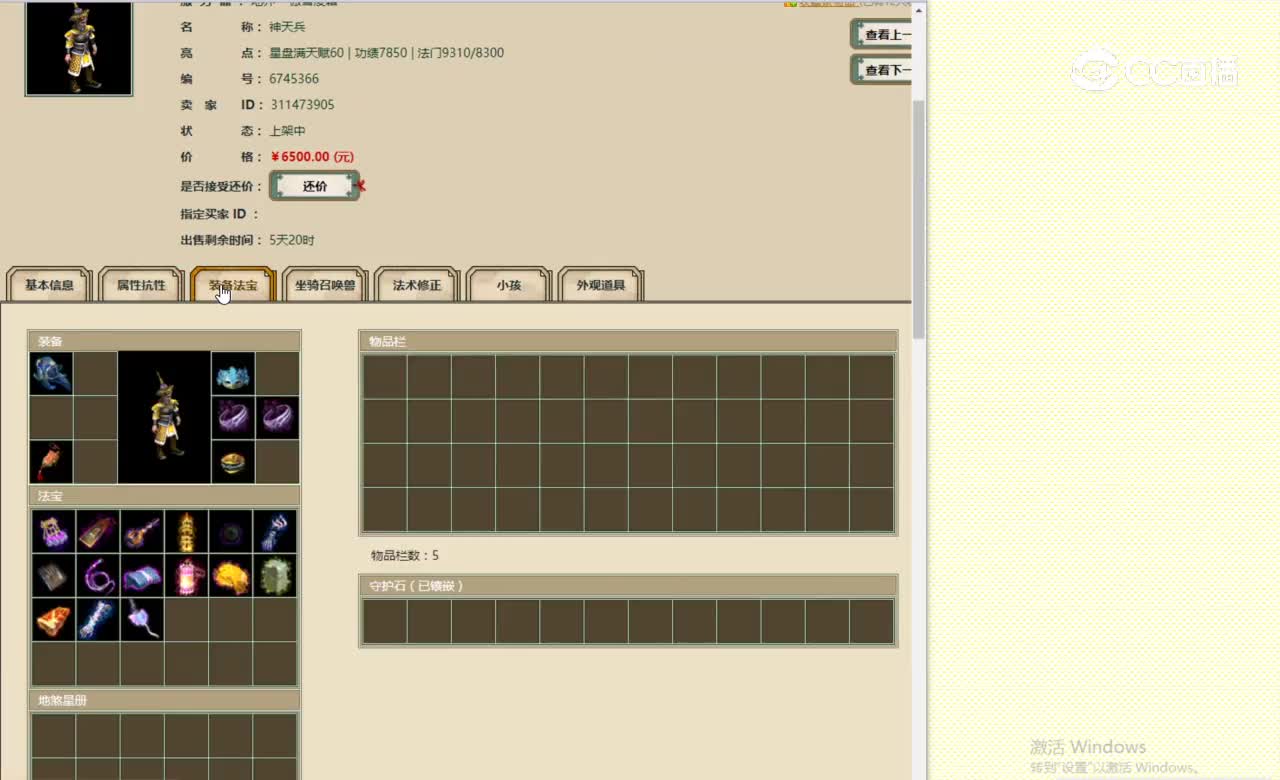Select the dark orb treasure icon
Viewport: 1280px width, 780px height.
(x=230, y=531)
